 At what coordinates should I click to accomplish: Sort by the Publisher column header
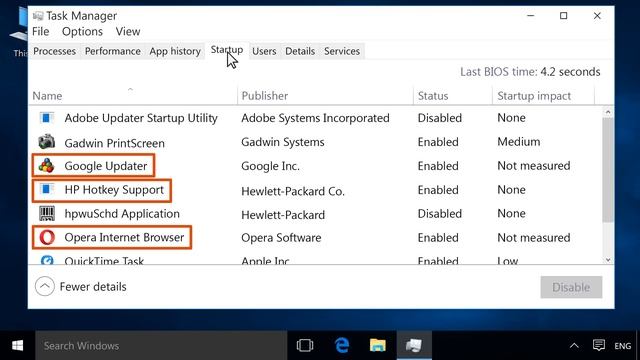coord(325,96)
